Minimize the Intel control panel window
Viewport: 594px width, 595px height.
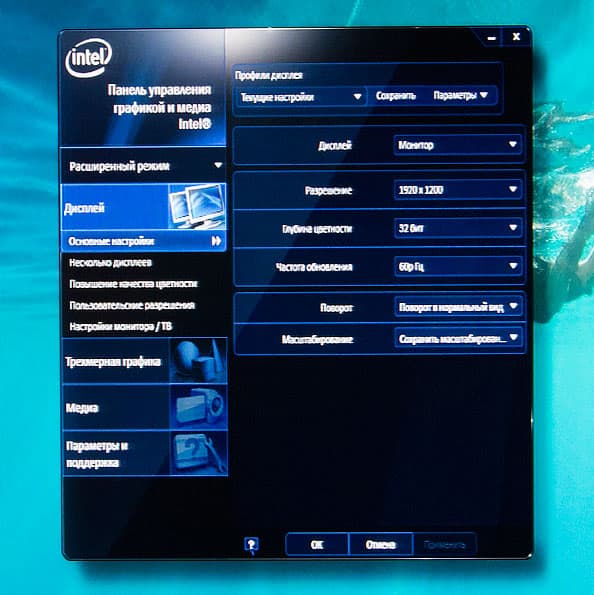[492, 38]
